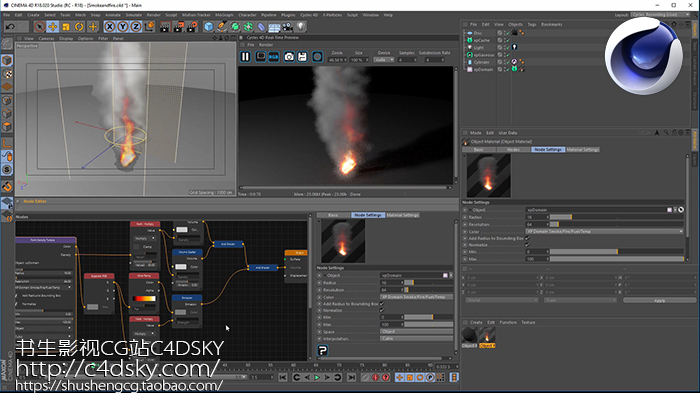Click the Apply button in coordinates panel

(x=659, y=301)
